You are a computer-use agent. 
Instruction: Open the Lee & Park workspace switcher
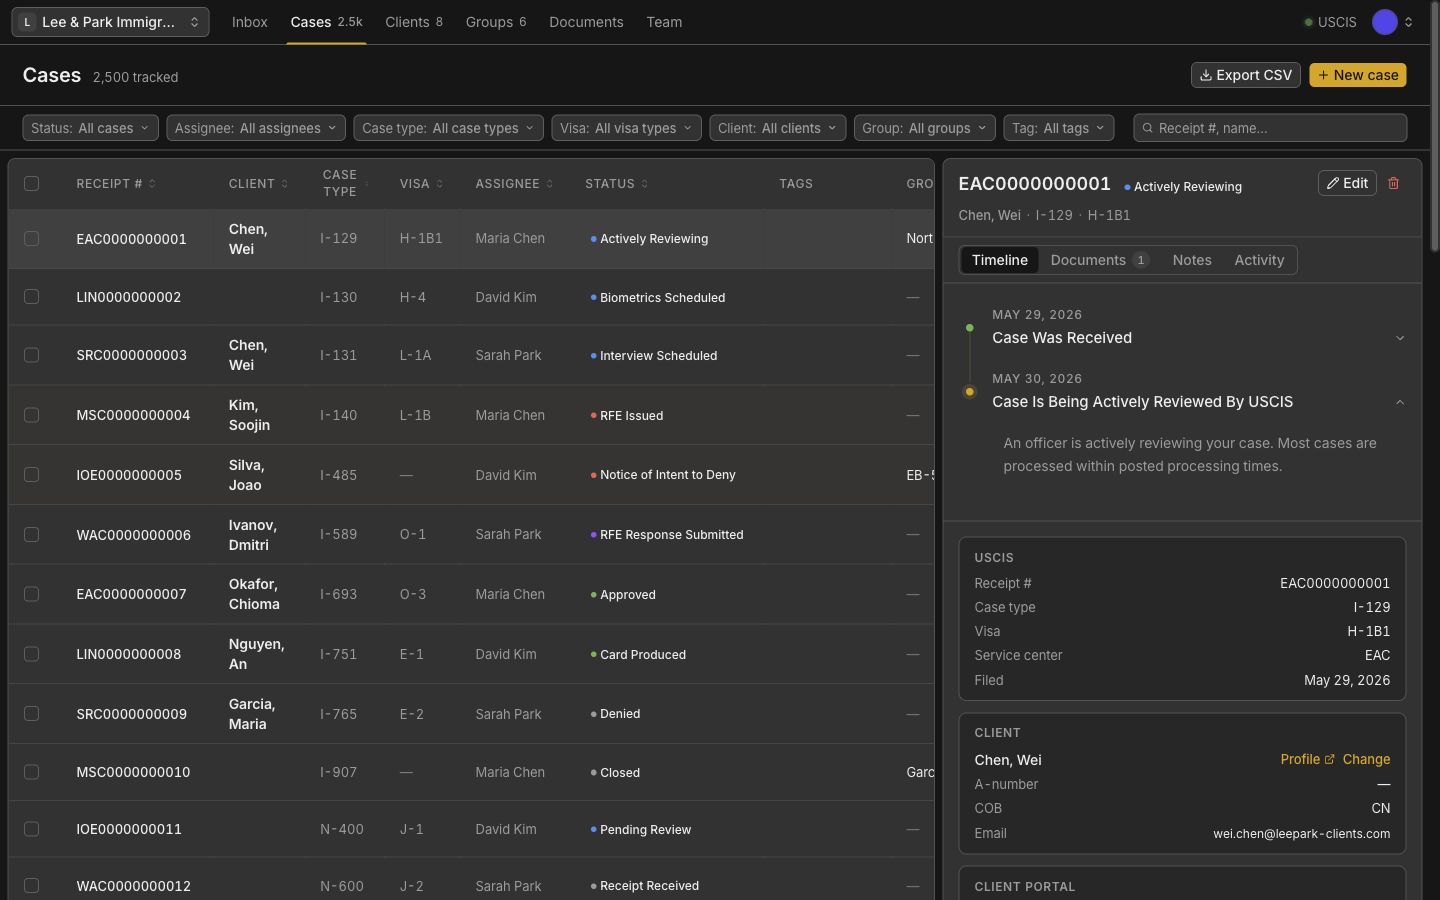pyautogui.click(x=110, y=22)
